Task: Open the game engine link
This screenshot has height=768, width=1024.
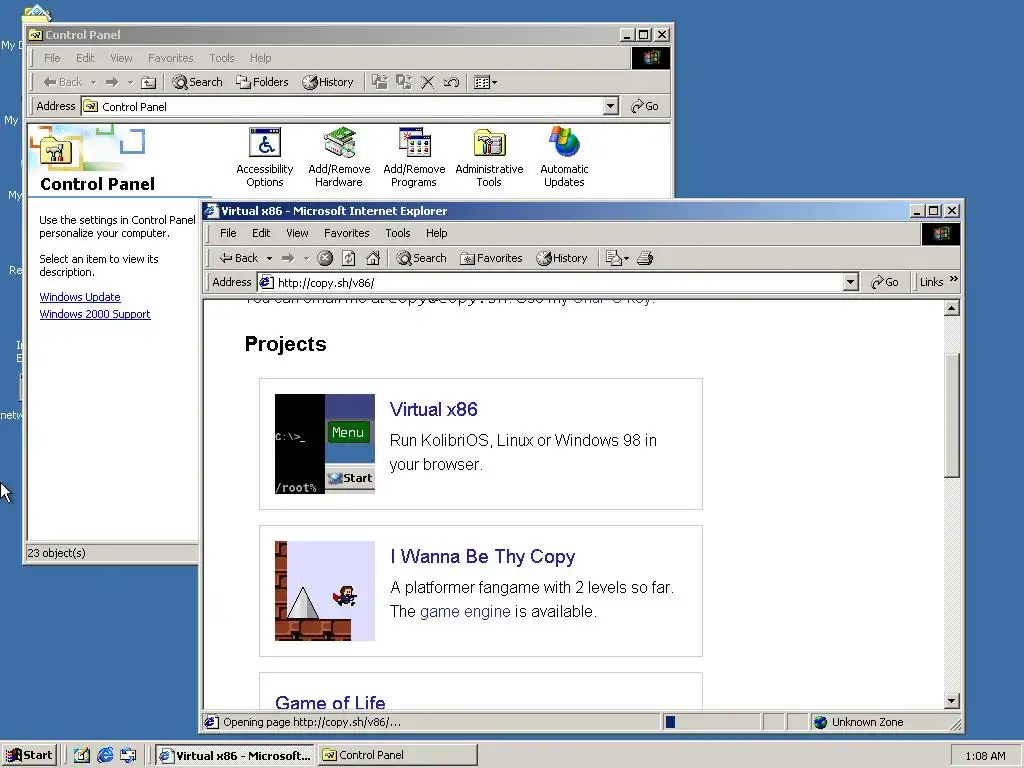Action: point(465,611)
